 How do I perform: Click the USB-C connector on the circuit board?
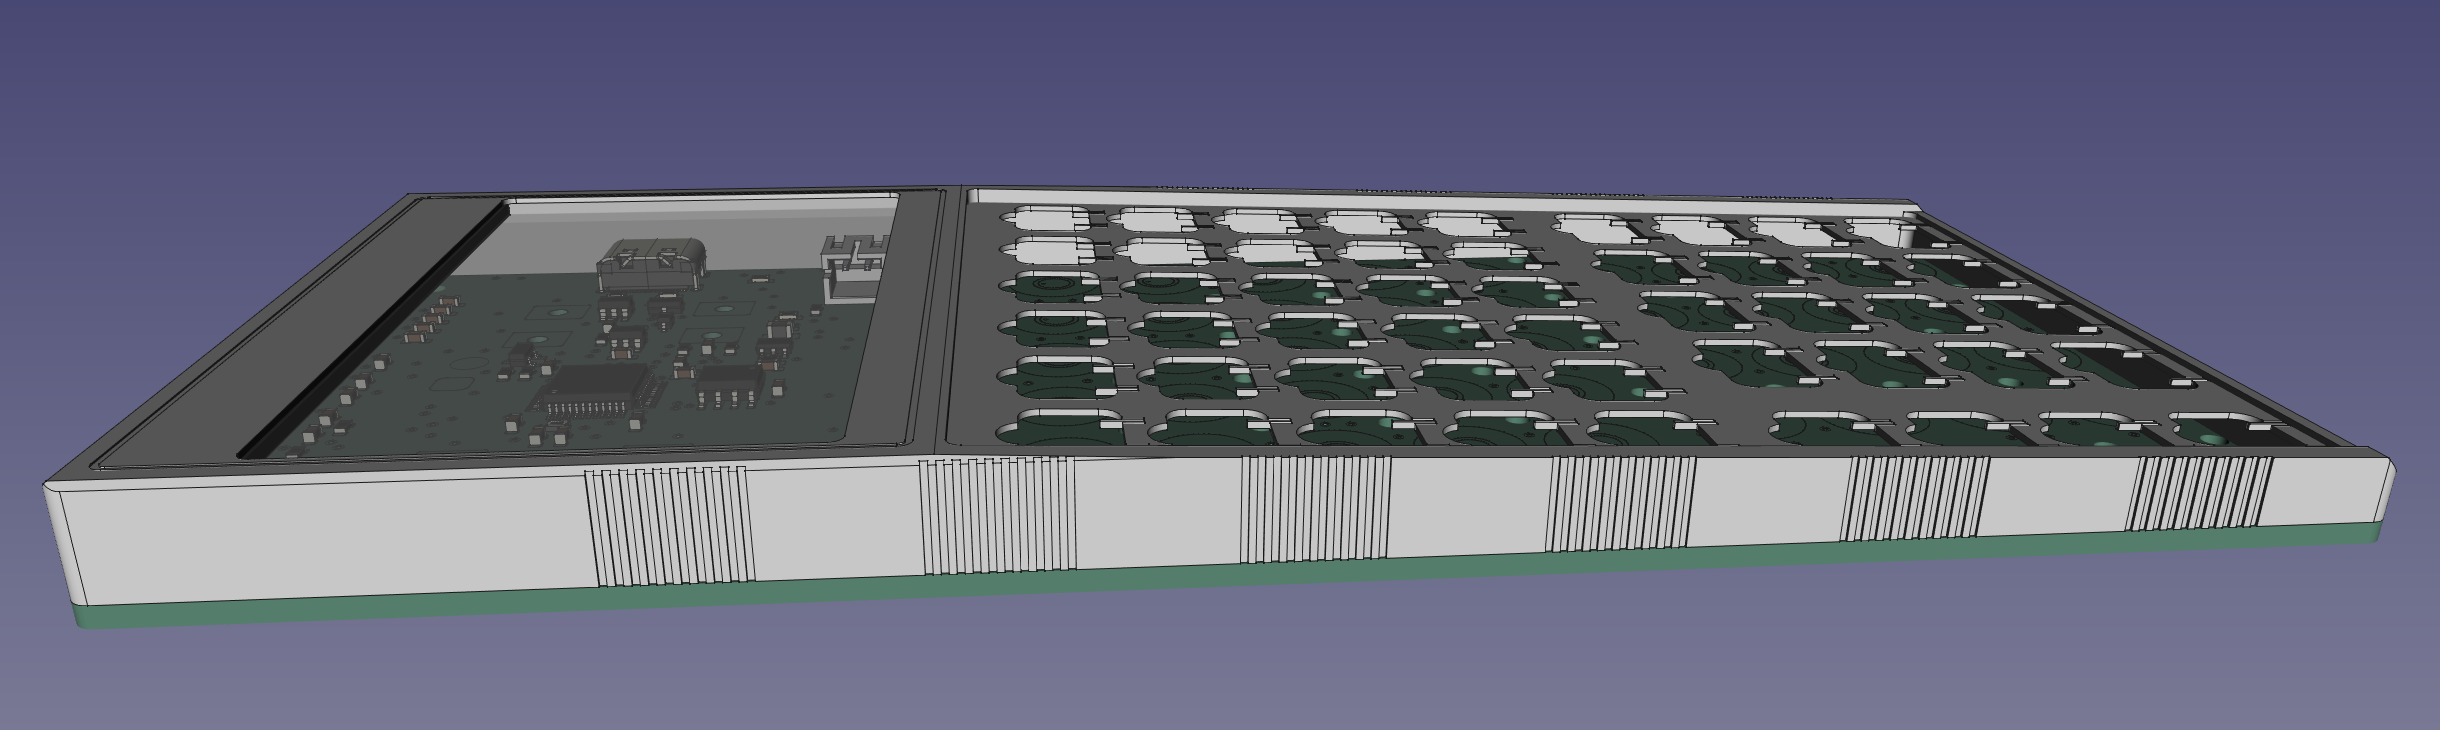point(649,266)
